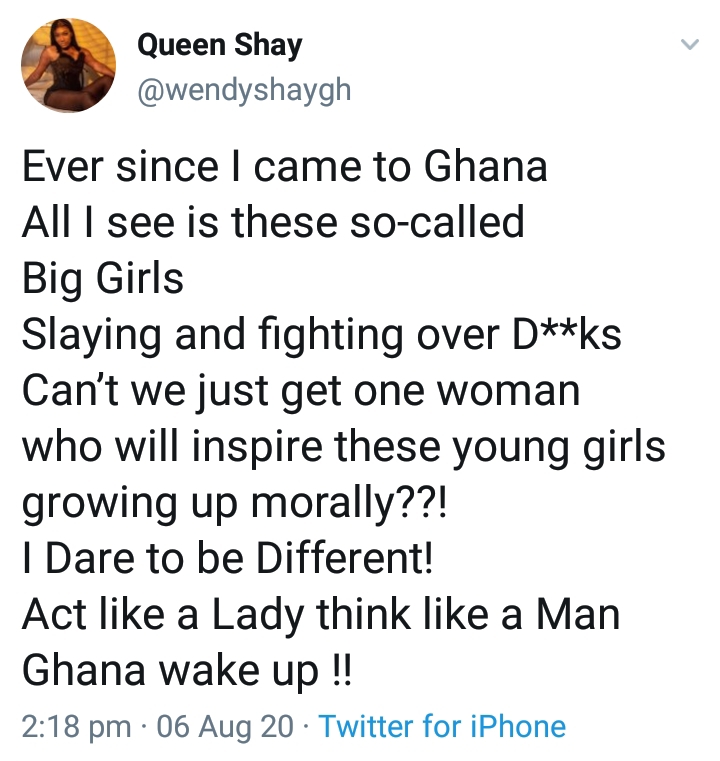Screen dimensions: 720x761
Task: Visit the @wendyshaygh handle
Action: pyautogui.click(x=244, y=91)
